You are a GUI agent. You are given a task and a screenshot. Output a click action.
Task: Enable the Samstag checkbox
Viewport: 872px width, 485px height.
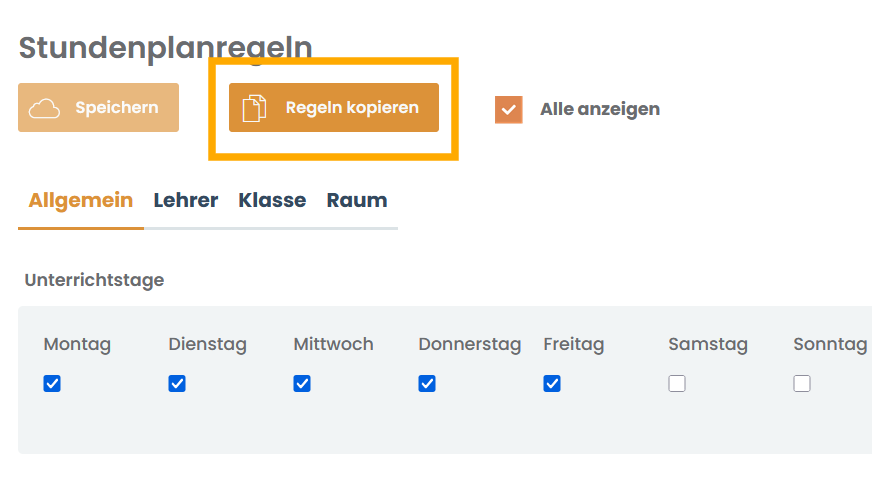[677, 383]
